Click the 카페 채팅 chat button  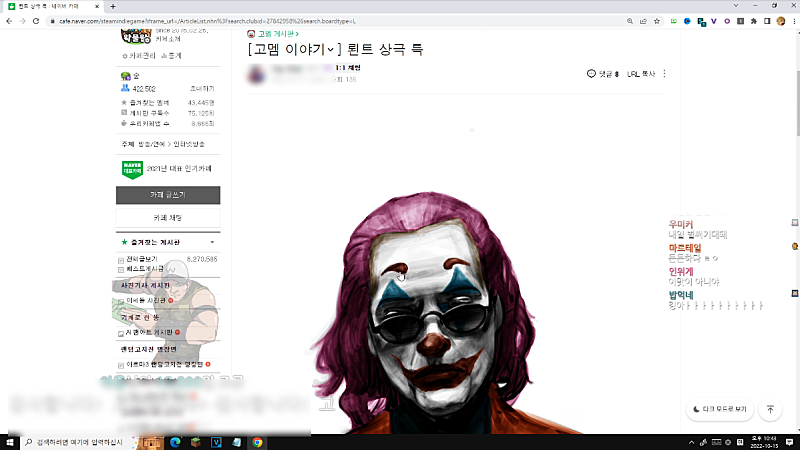click(168, 218)
